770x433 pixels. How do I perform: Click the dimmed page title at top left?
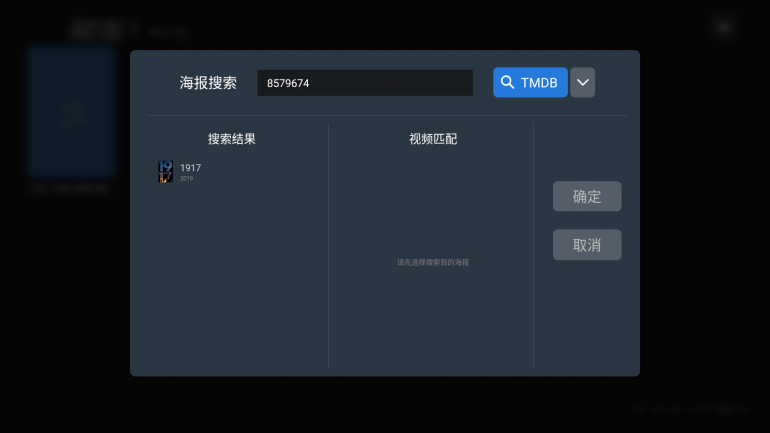(x=100, y=30)
